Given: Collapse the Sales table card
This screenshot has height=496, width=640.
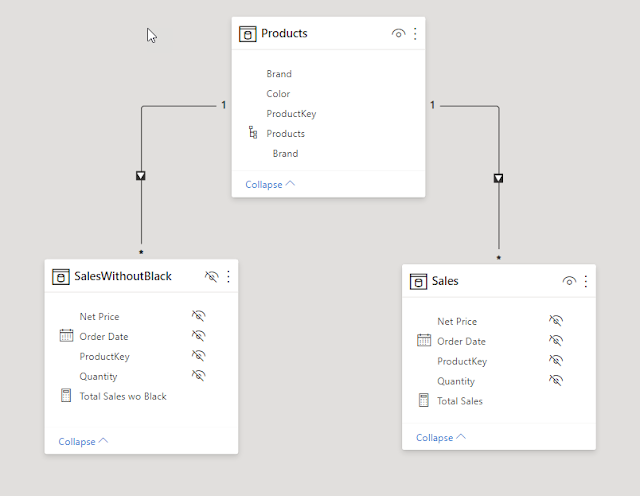Looking at the screenshot, I should (440, 438).
